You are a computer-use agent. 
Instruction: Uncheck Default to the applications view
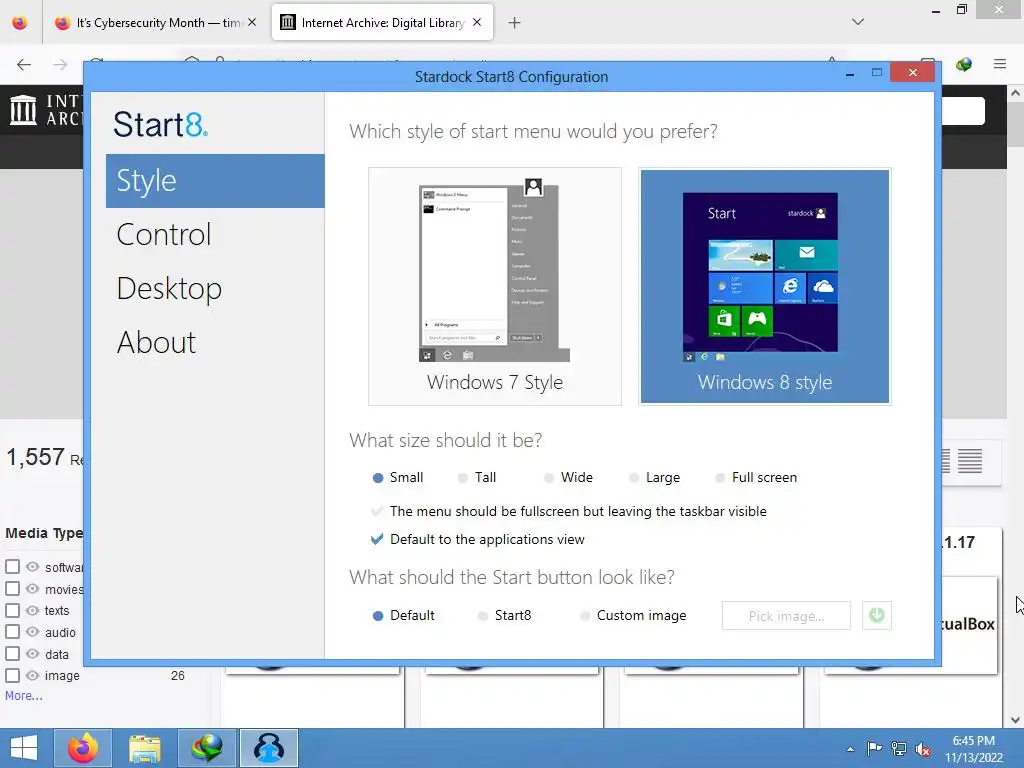pos(477,539)
